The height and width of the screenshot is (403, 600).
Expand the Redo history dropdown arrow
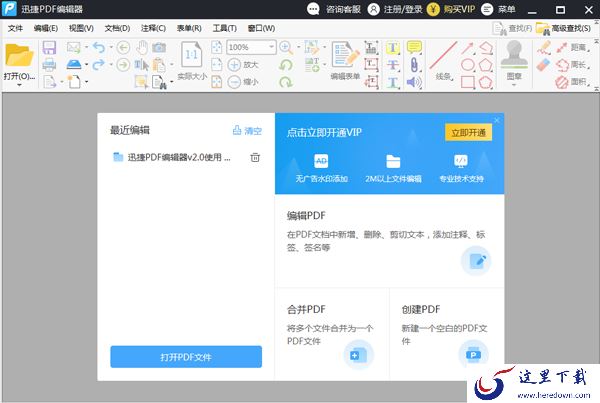point(111,64)
